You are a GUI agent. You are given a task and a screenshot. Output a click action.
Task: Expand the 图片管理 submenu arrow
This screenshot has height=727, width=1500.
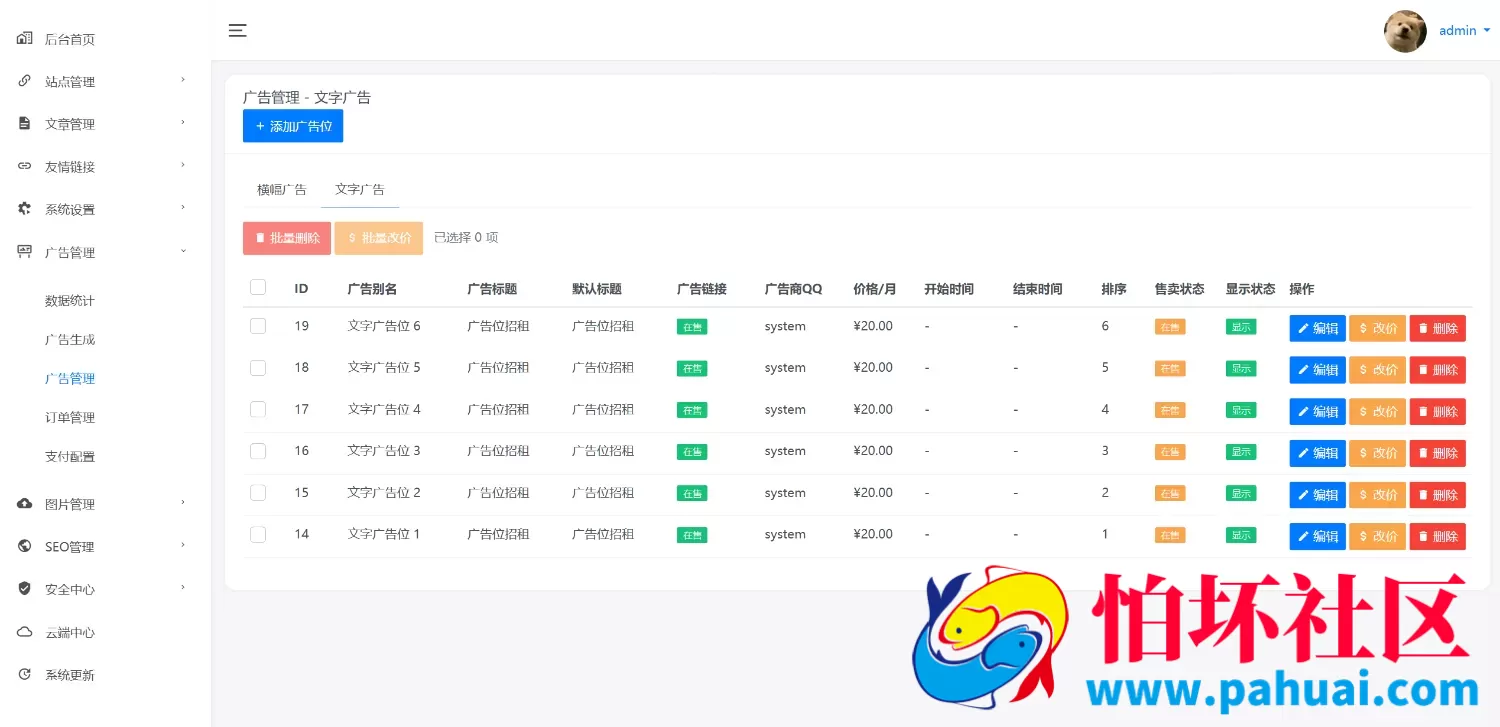pyautogui.click(x=183, y=502)
